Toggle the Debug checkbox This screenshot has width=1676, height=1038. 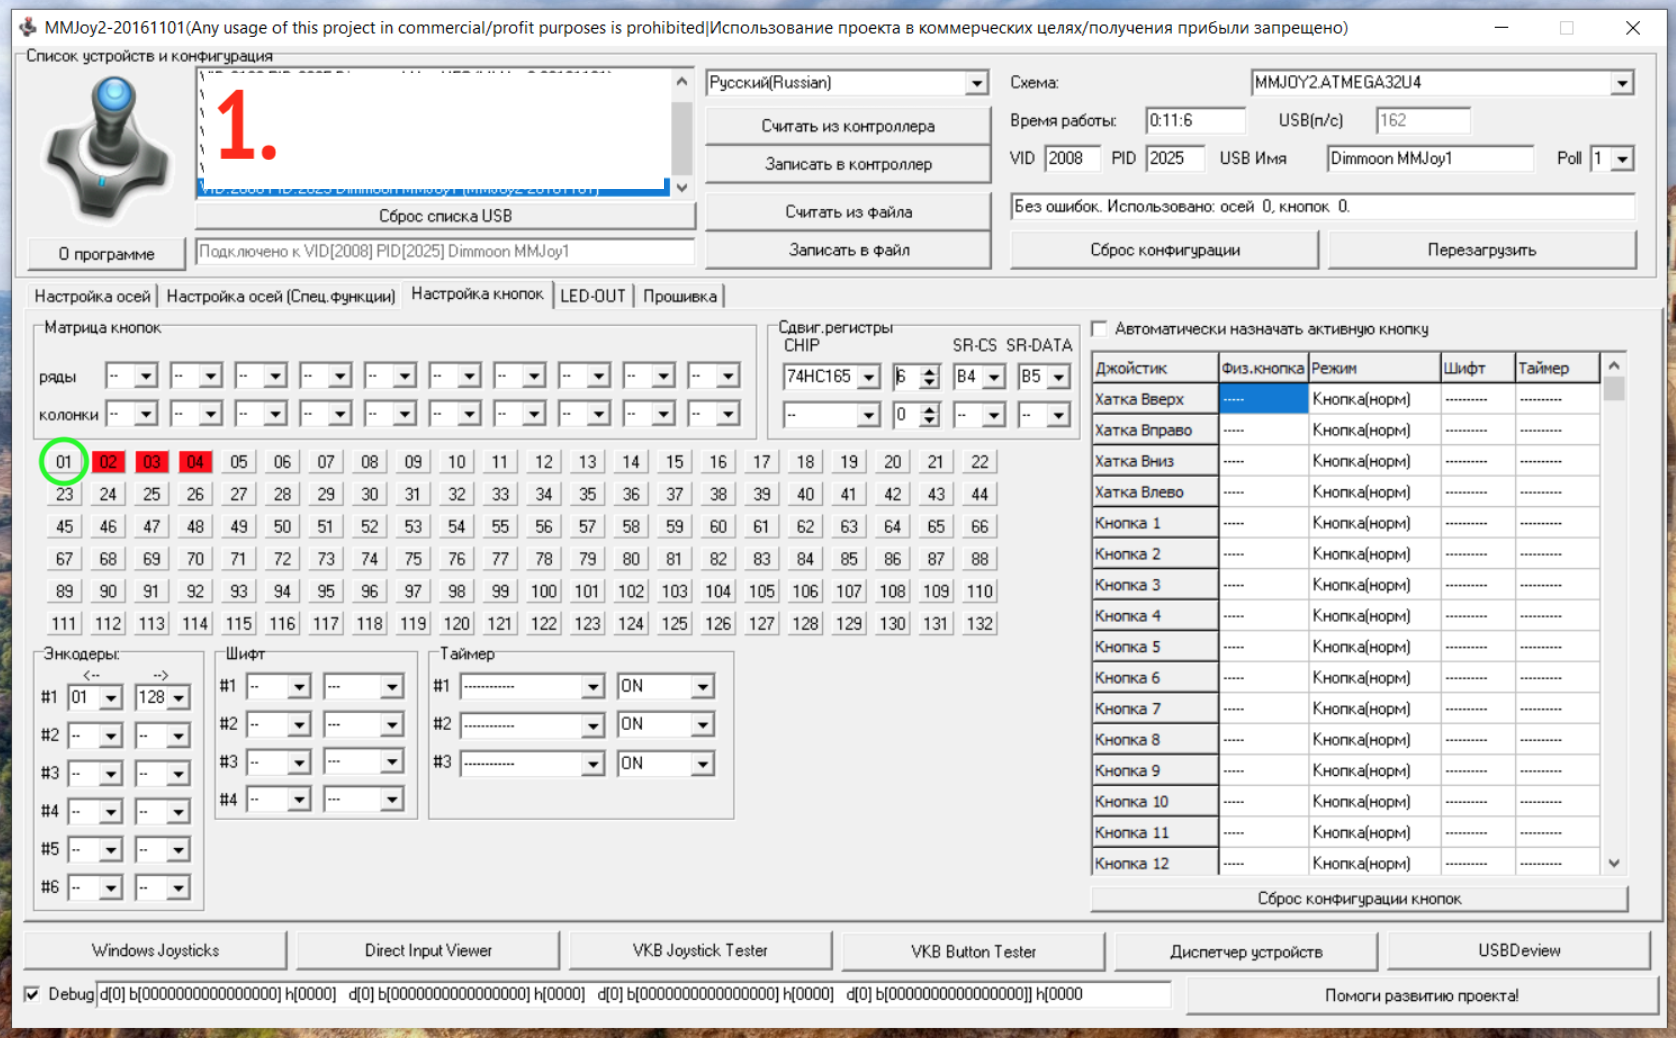pyautogui.click(x=33, y=994)
